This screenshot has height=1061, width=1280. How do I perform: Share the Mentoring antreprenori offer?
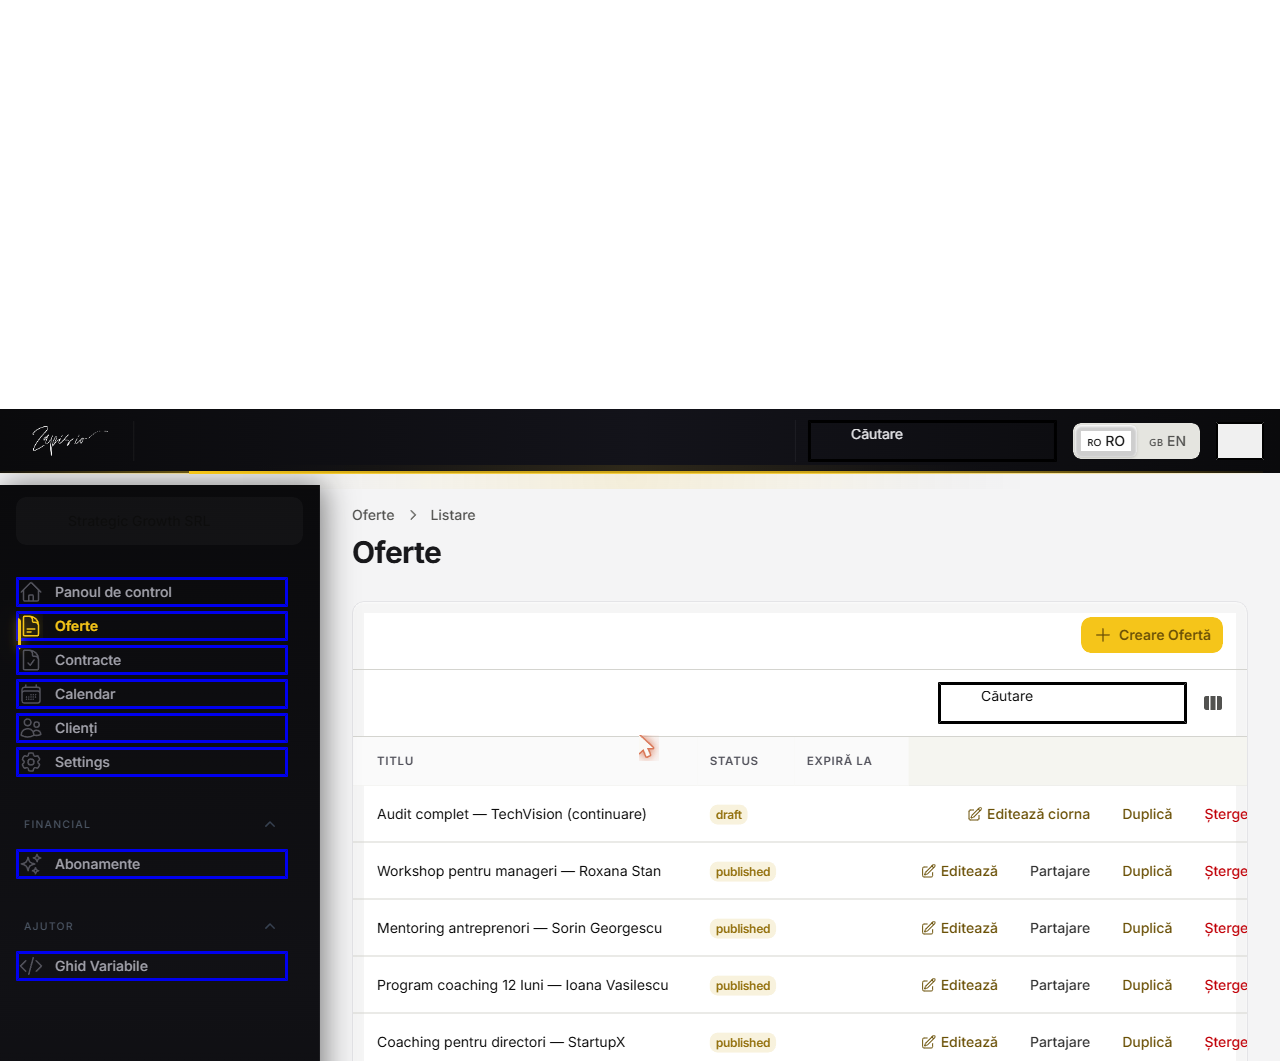pyautogui.click(x=1060, y=928)
